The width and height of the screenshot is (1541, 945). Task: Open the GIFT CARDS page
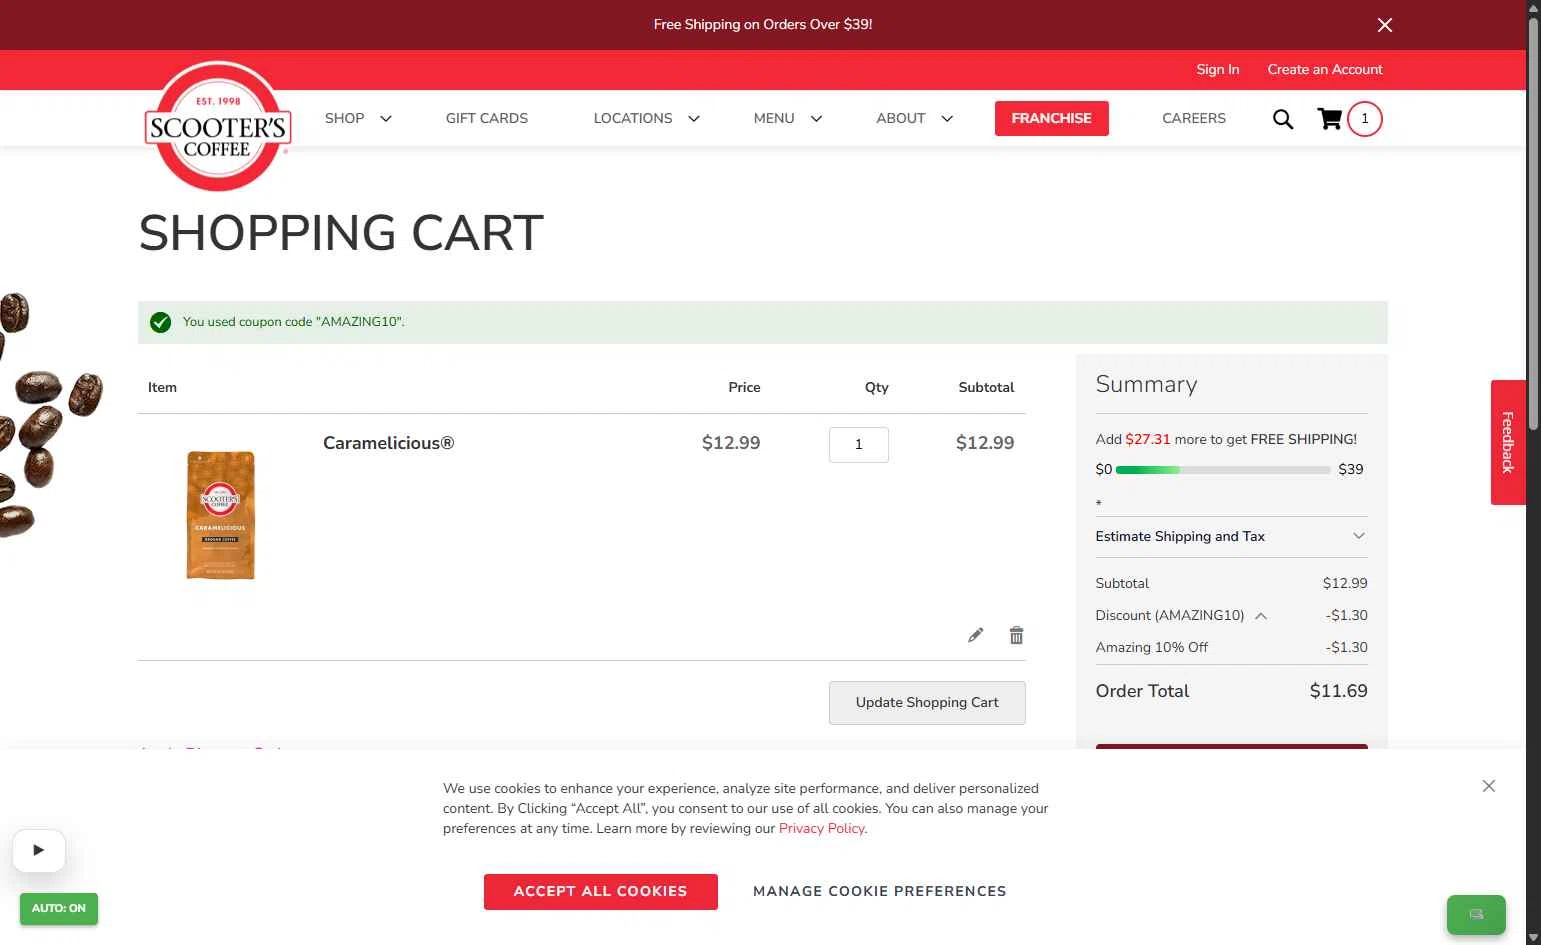(487, 118)
